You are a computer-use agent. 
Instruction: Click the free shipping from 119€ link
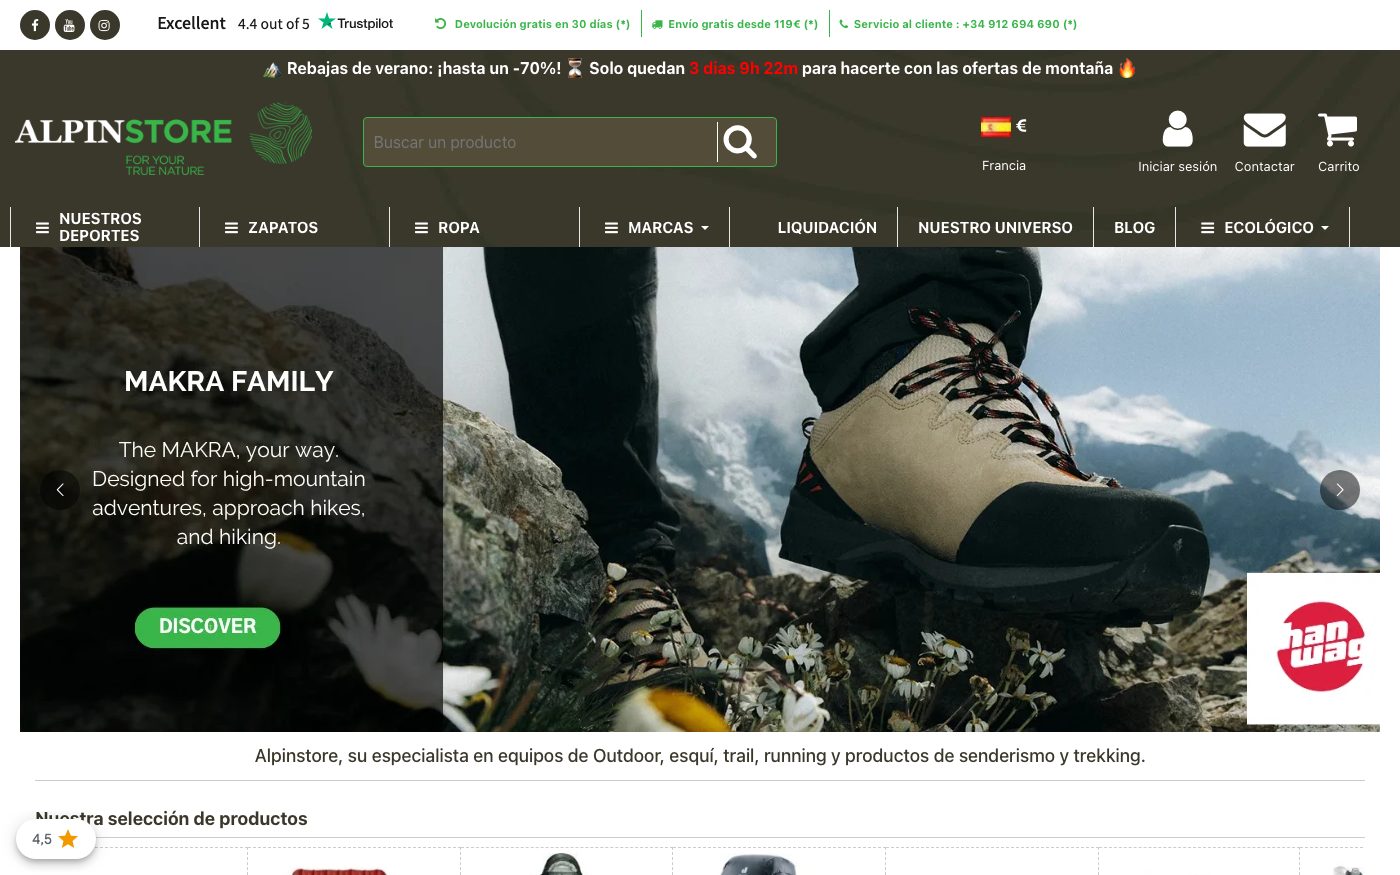coord(735,24)
